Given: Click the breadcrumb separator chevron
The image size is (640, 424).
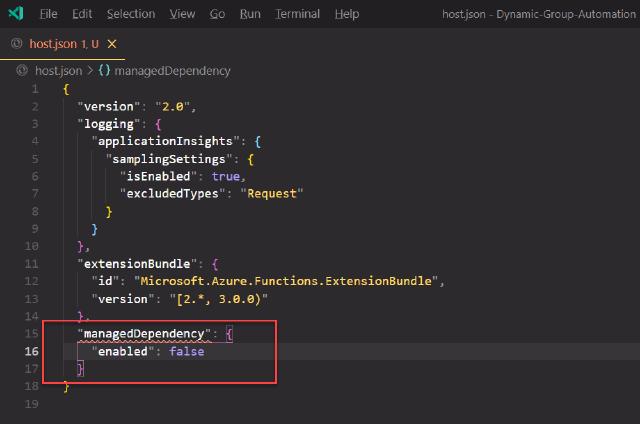Looking at the screenshot, I should (90, 71).
